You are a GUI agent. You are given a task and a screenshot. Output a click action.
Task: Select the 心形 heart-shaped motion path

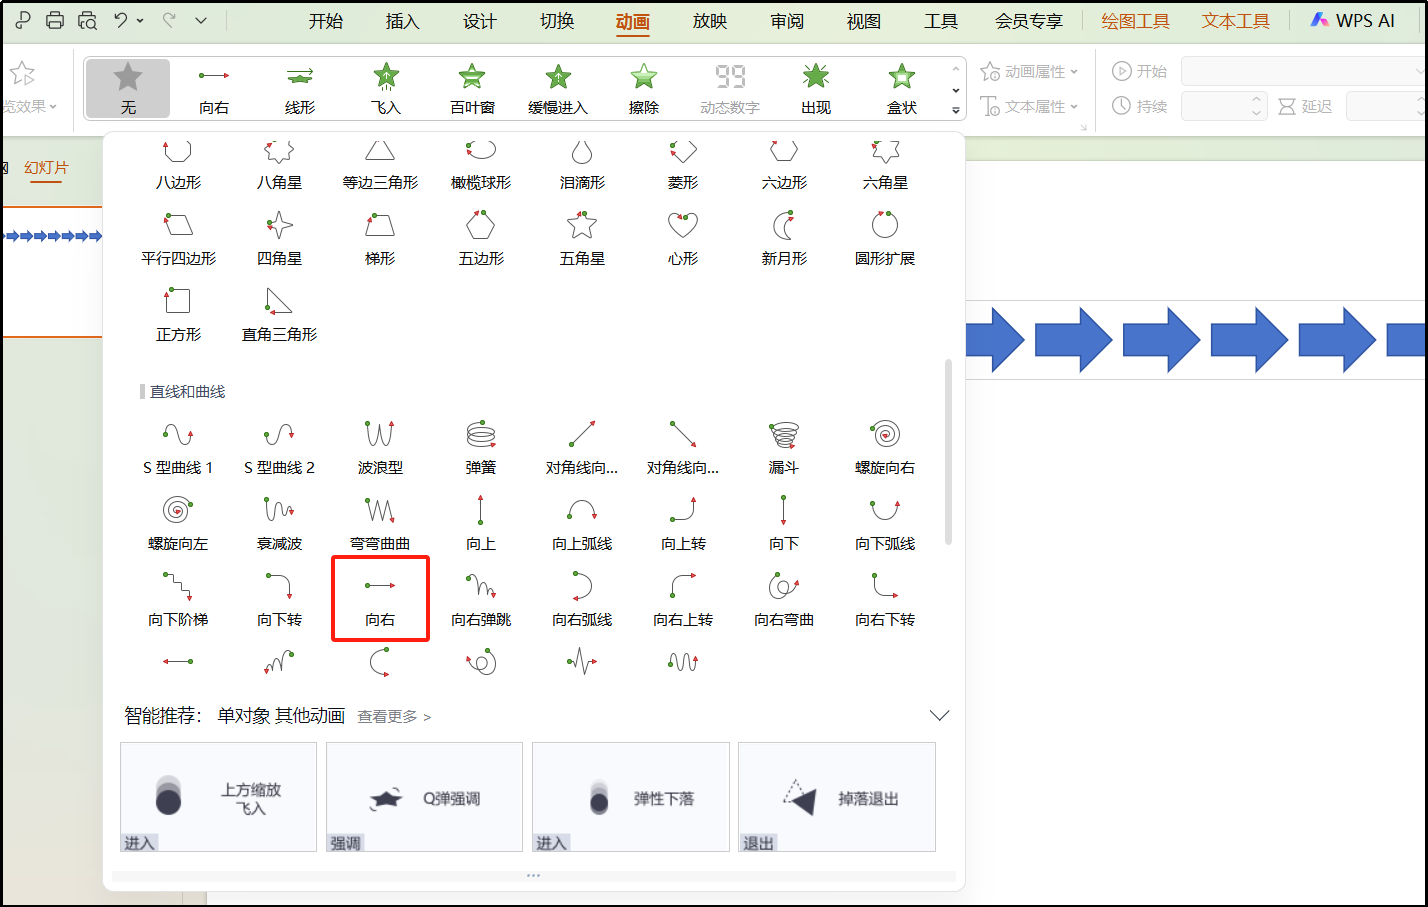click(x=682, y=237)
